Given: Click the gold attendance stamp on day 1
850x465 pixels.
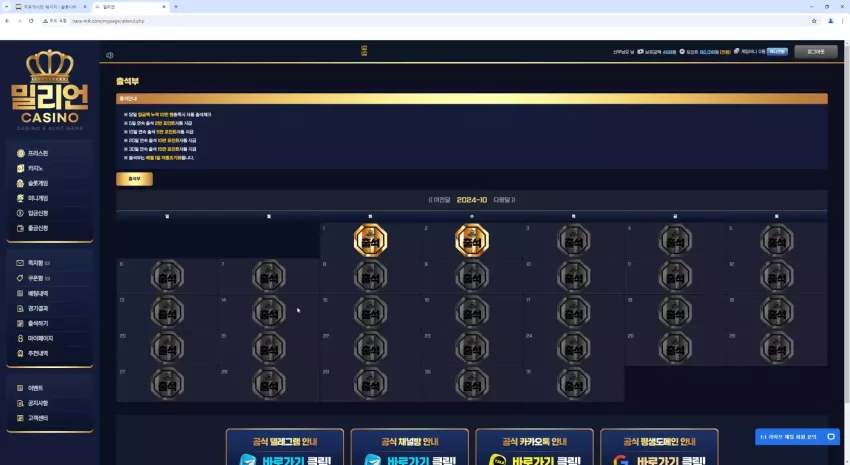Looking at the screenshot, I should [370, 241].
